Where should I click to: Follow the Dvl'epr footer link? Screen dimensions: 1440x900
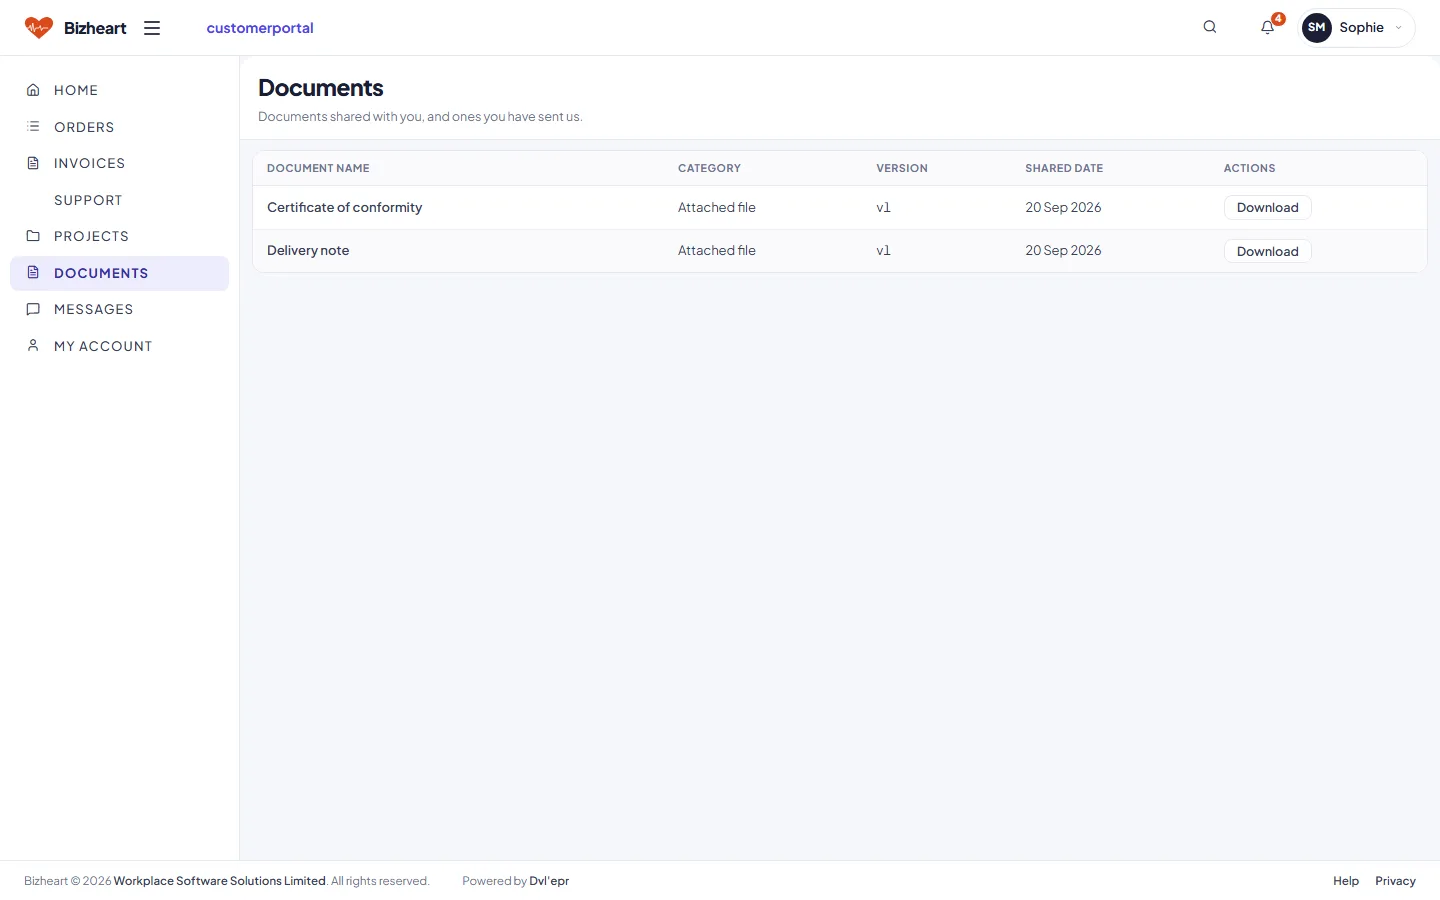[x=549, y=881]
